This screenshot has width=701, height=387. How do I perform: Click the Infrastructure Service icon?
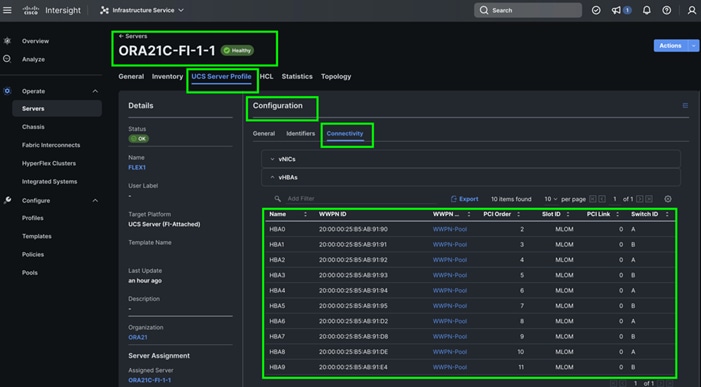pyautogui.click(x=105, y=10)
